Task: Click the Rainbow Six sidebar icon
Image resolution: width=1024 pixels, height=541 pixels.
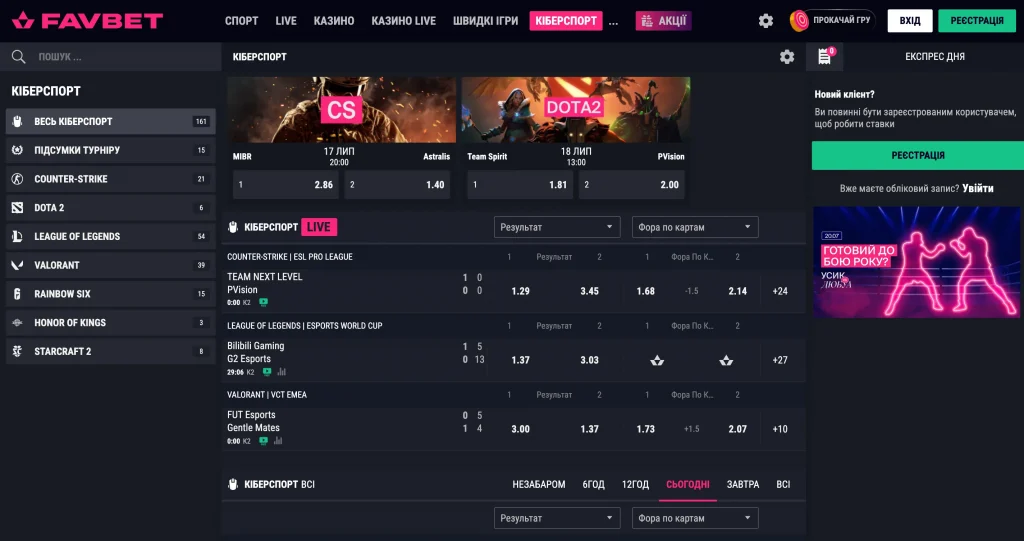Action: (18, 294)
